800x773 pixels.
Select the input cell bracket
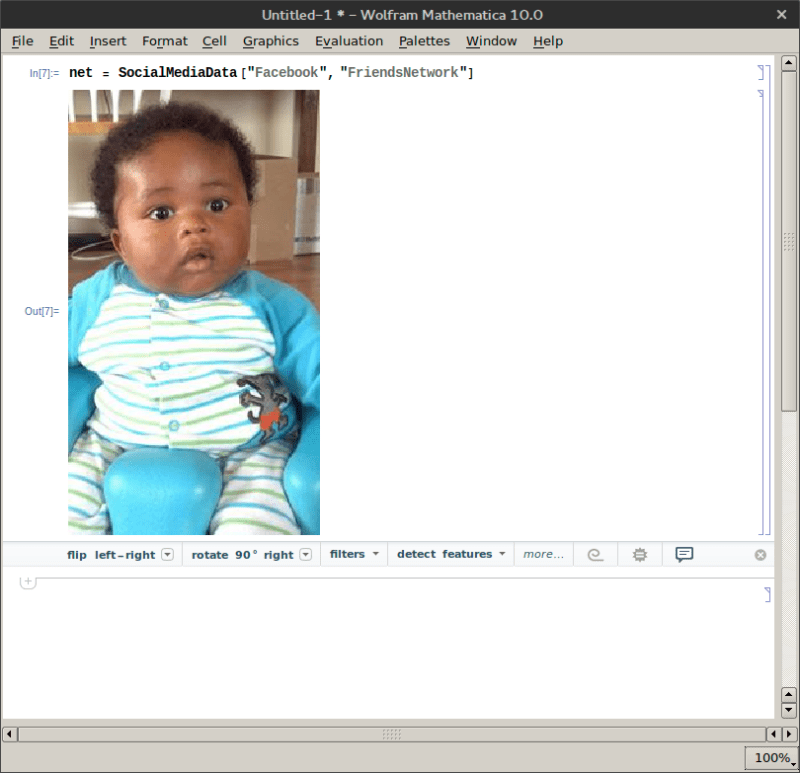(761, 72)
